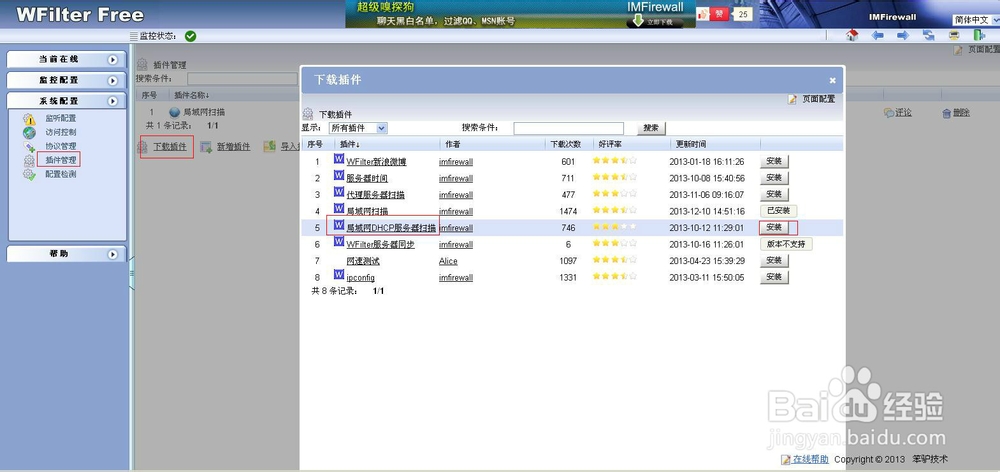
Task: Open the 简体中文 language dropdown
Action: point(976,20)
